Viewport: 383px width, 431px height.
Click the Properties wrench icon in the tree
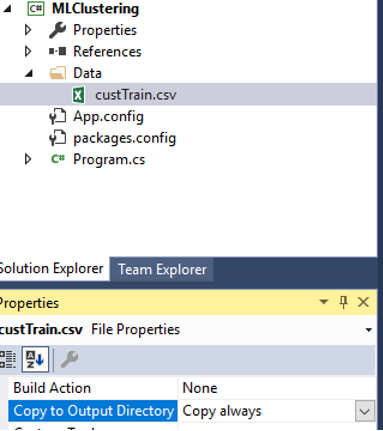[x=57, y=30]
